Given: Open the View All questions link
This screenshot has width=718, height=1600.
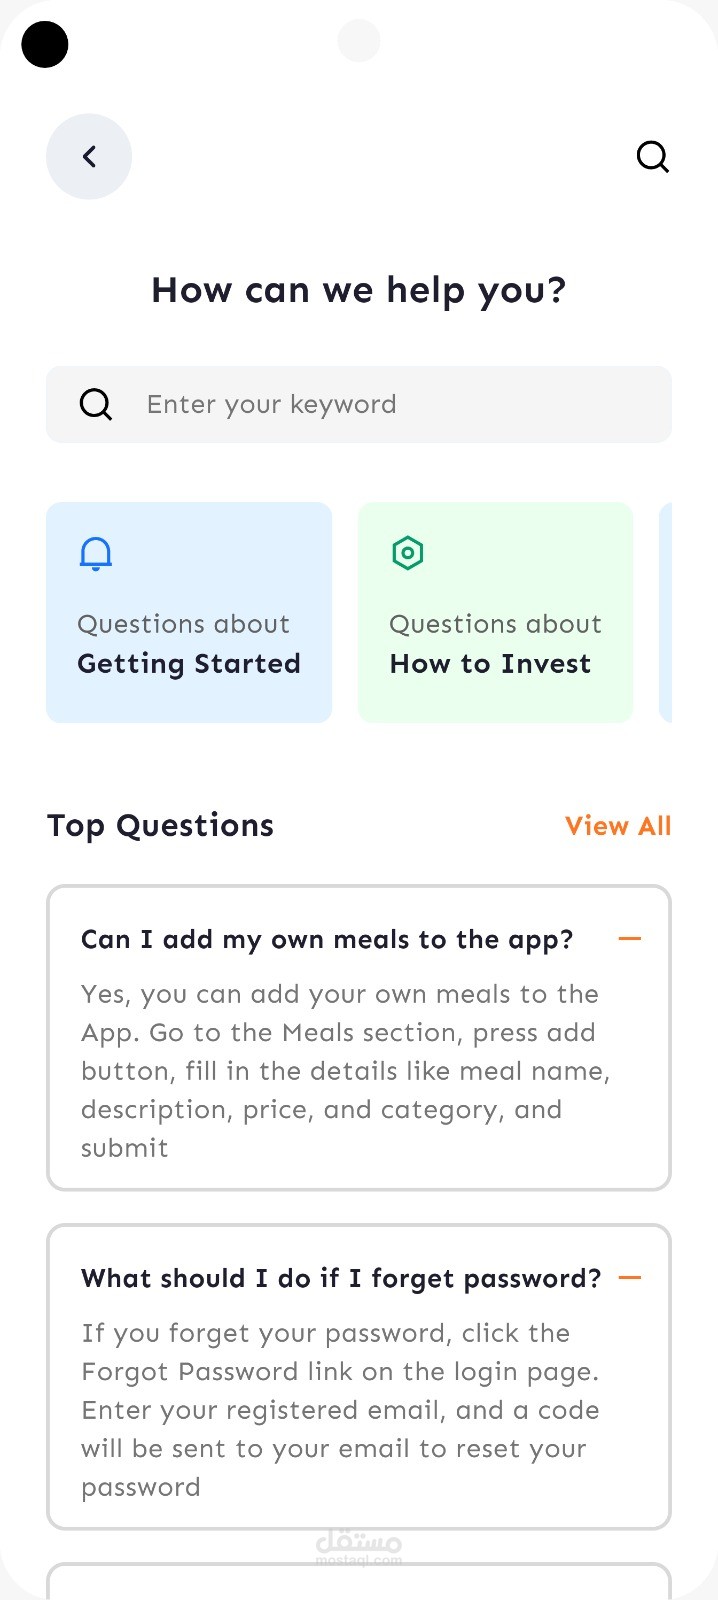Looking at the screenshot, I should point(617,826).
